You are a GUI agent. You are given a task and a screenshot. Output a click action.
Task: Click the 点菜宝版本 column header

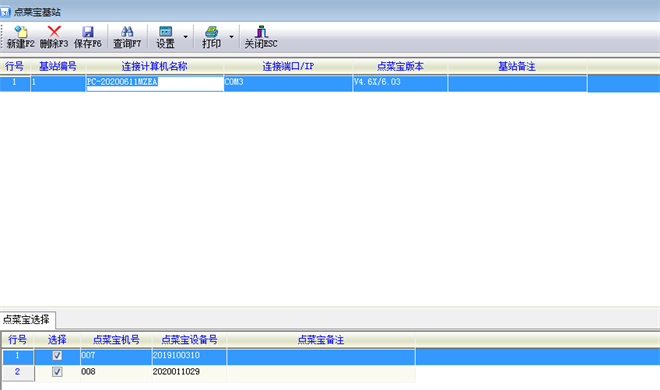click(400, 66)
